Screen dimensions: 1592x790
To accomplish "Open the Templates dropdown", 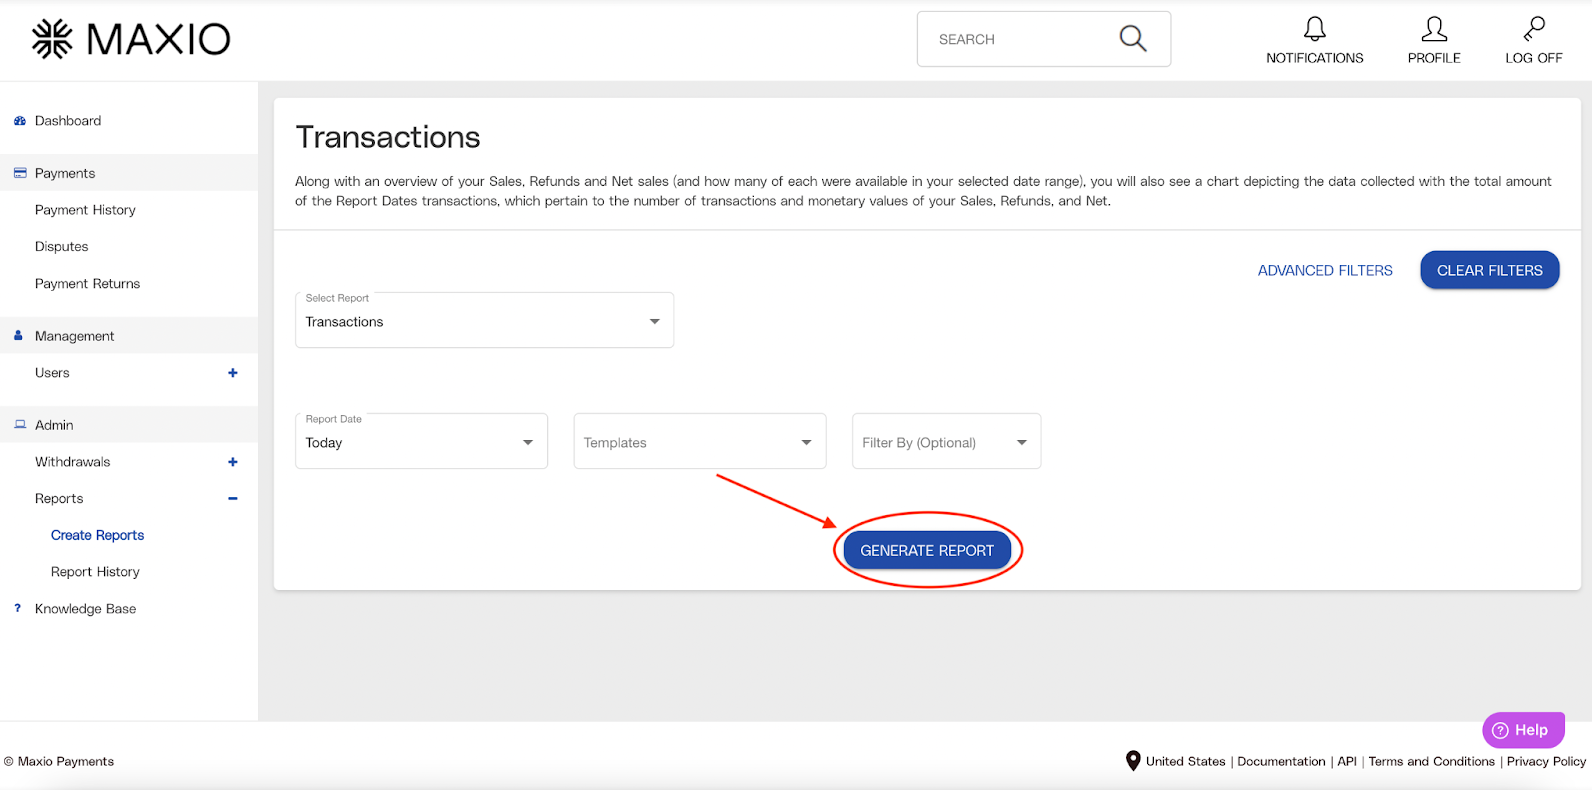I will point(699,443).
